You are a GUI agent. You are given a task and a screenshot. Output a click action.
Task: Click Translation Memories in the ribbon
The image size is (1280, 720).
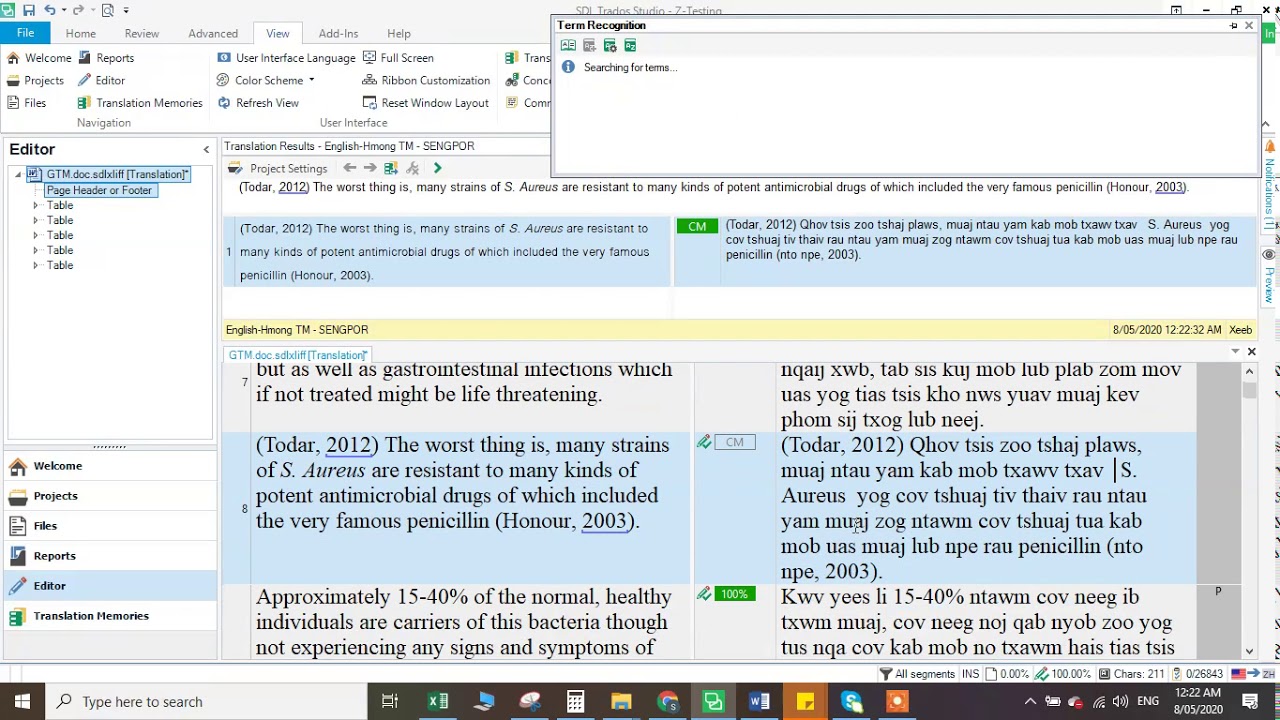(x=140, y=103)
